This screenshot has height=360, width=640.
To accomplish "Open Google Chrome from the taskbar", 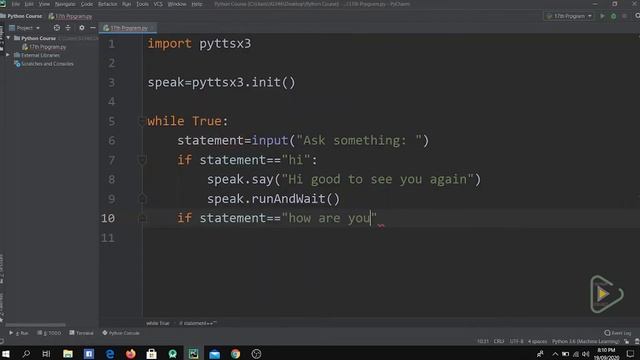I will coord(236,353).
